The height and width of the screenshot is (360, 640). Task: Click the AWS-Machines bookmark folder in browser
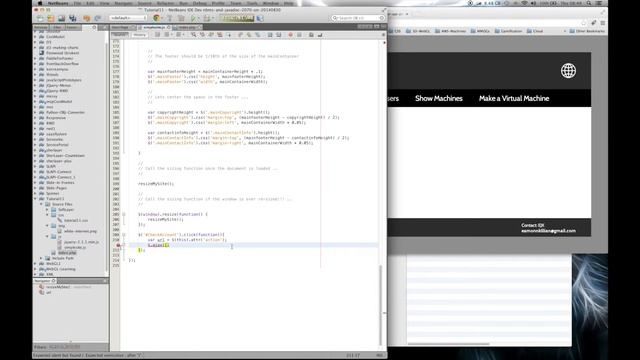coord(450,31)
